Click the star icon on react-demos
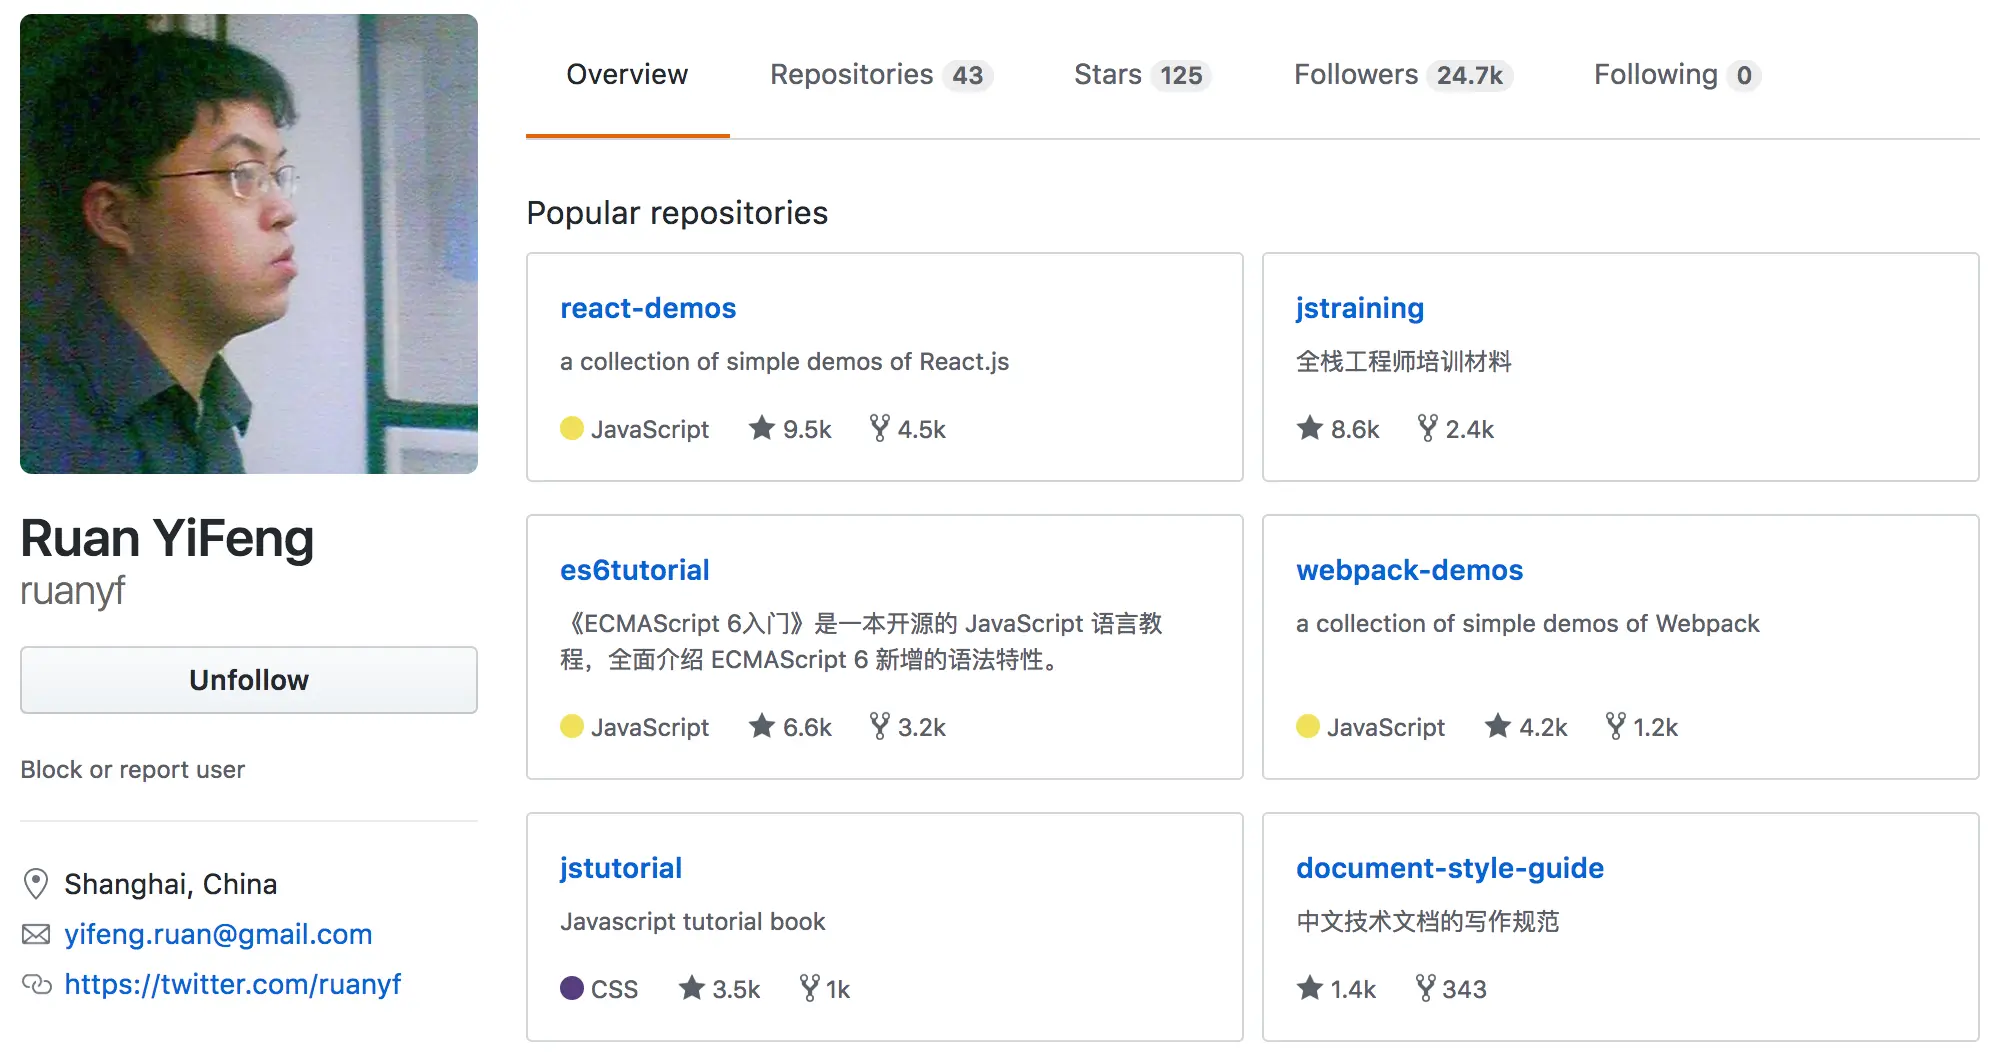 pyautogui.click(x=762, y=428)
